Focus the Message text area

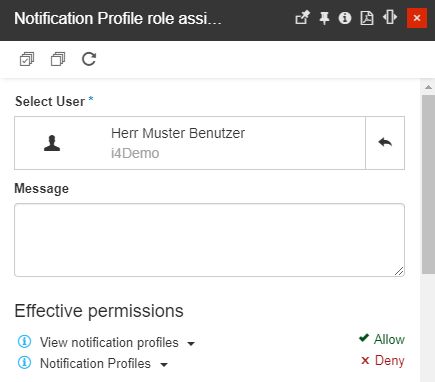click(209, 240)
